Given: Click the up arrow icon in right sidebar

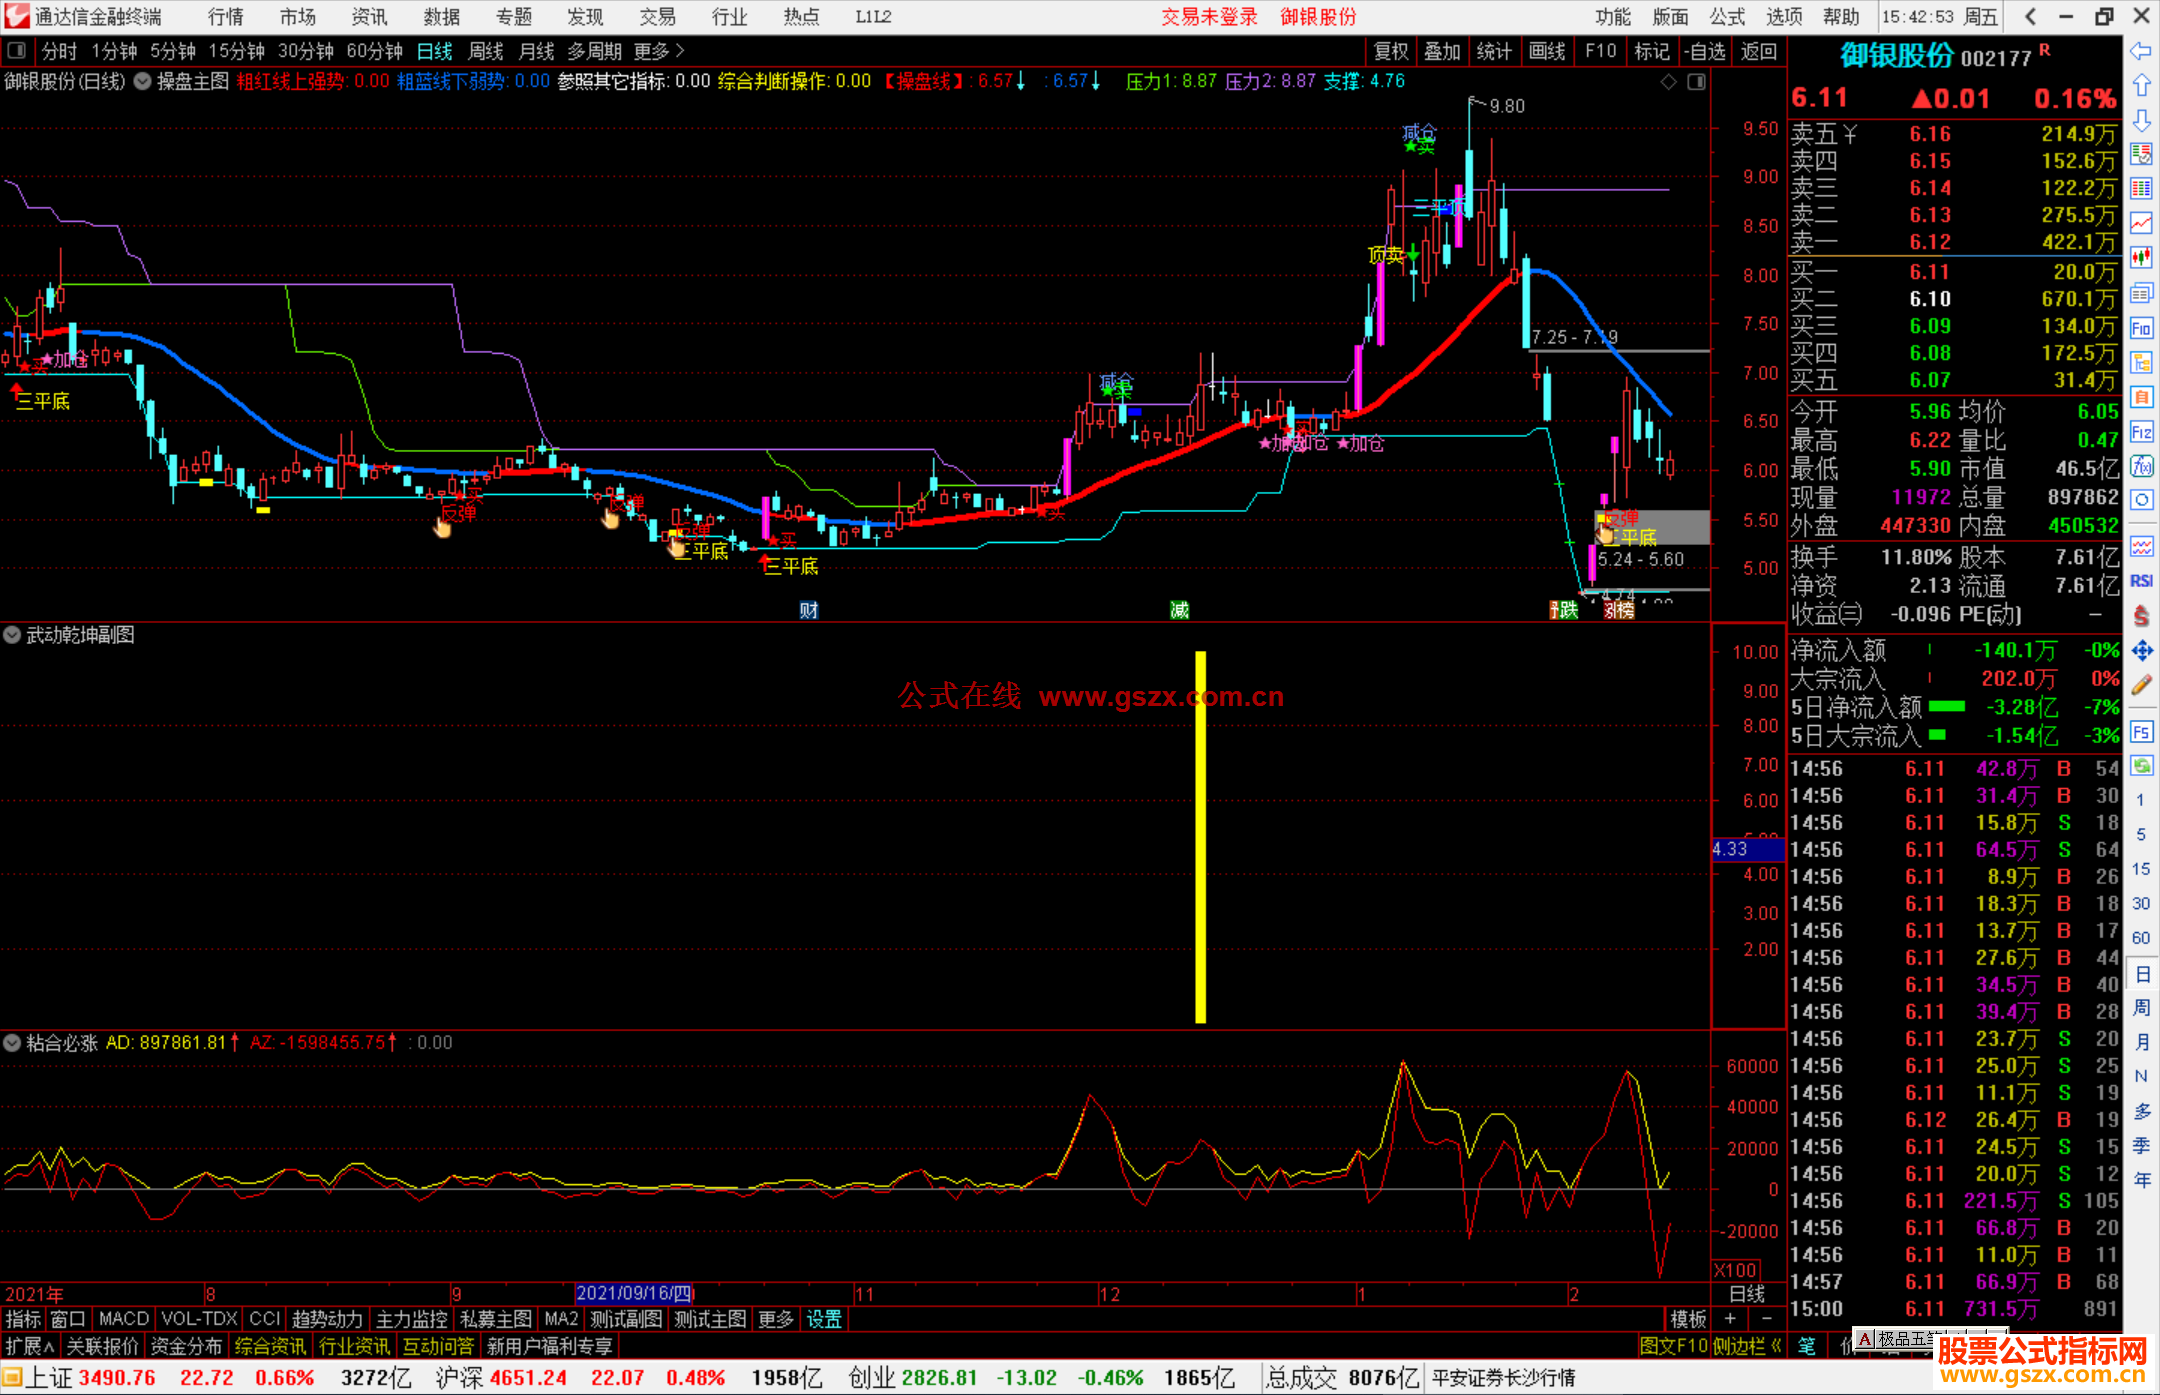Looking at the screenshot, I should click(2141, 86).
